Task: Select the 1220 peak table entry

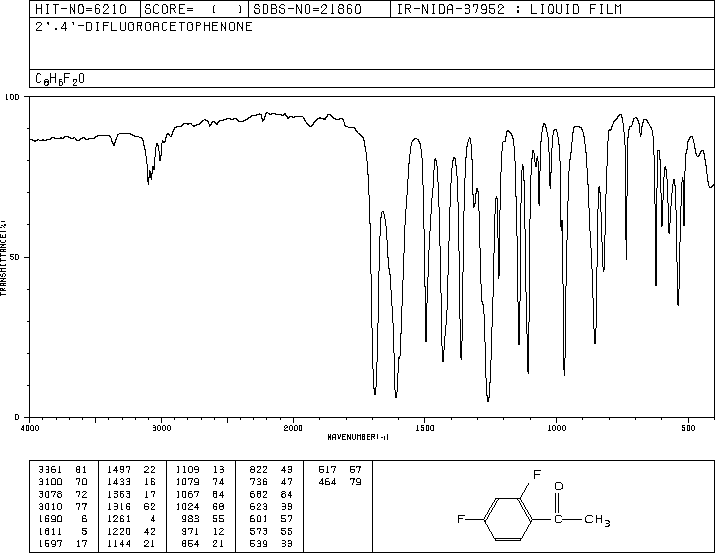Action: click(131, 531)
